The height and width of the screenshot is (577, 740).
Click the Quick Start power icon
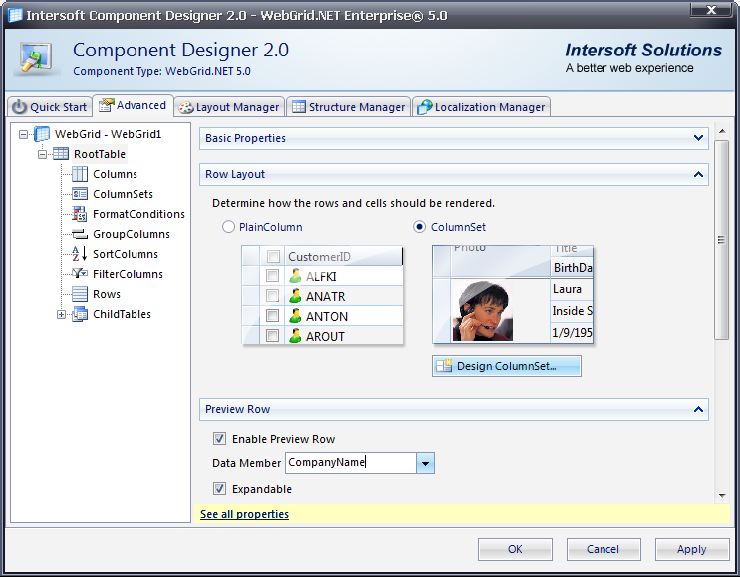pos(19,107)
